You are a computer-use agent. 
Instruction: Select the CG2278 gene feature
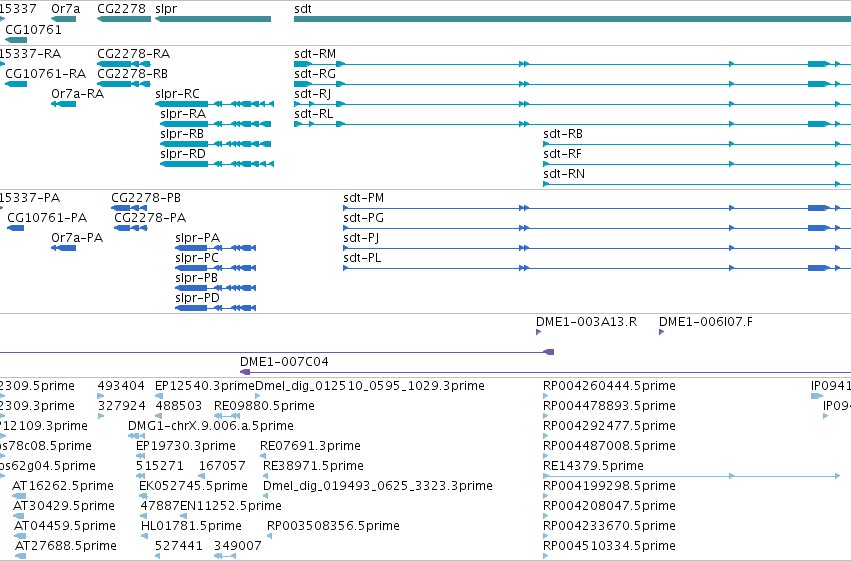click(124, 19)
